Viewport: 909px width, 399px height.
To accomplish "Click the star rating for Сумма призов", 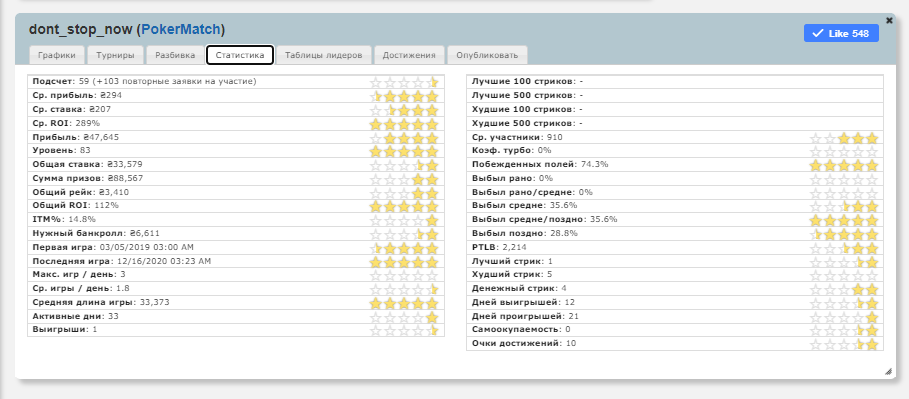I will click(404, 179).
